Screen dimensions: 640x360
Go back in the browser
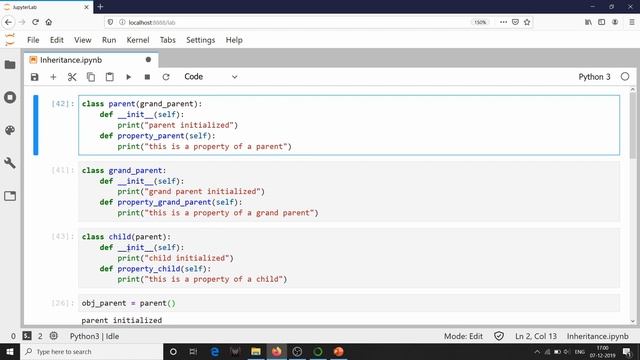point(9,22)
